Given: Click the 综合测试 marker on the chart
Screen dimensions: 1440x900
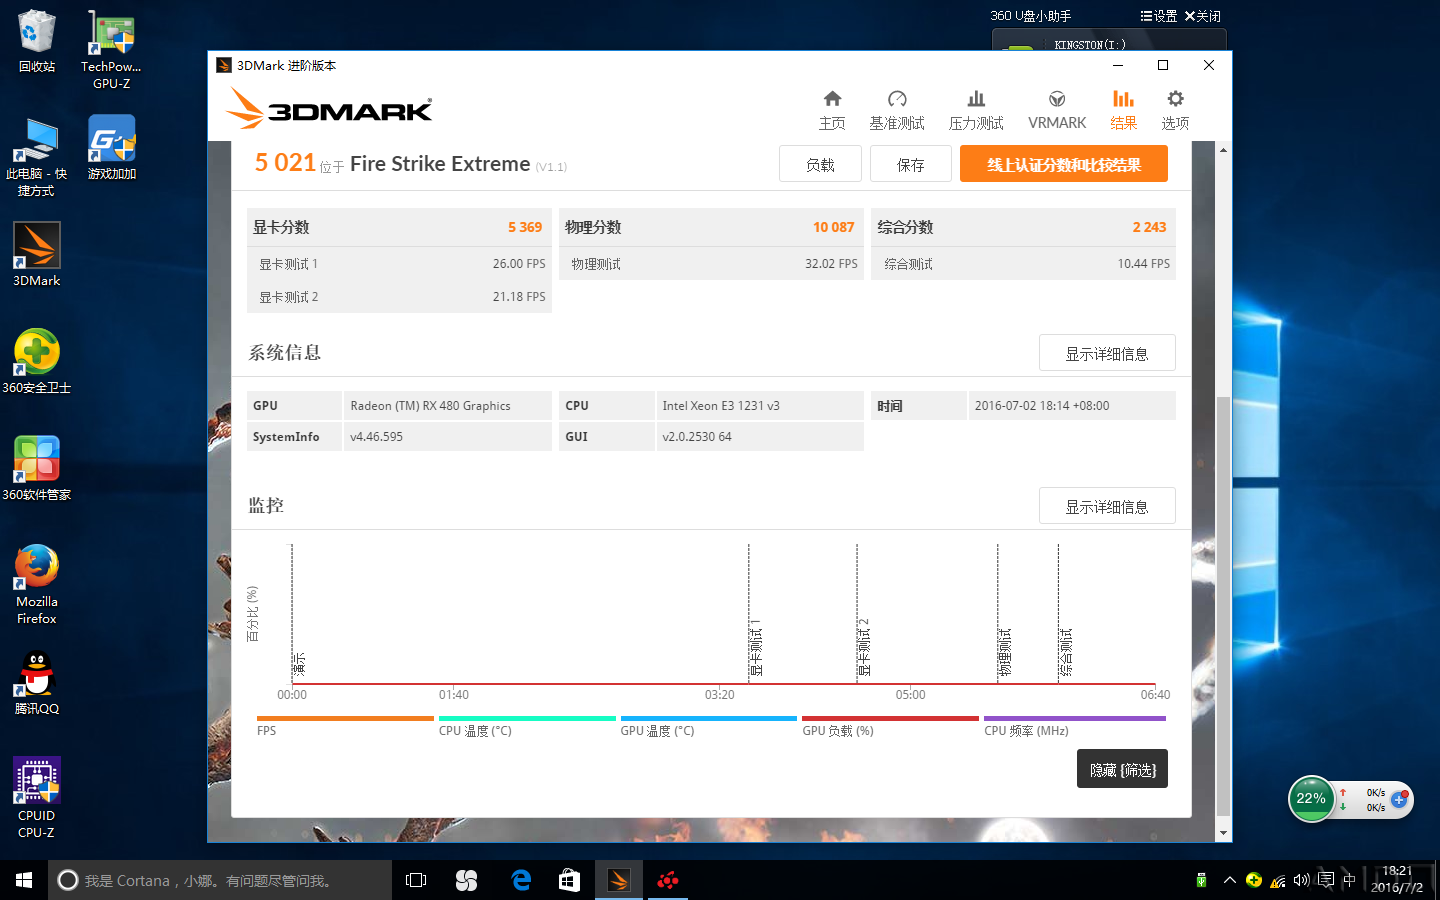Looking at the screenshot, I should click(x=1066, y=652).
